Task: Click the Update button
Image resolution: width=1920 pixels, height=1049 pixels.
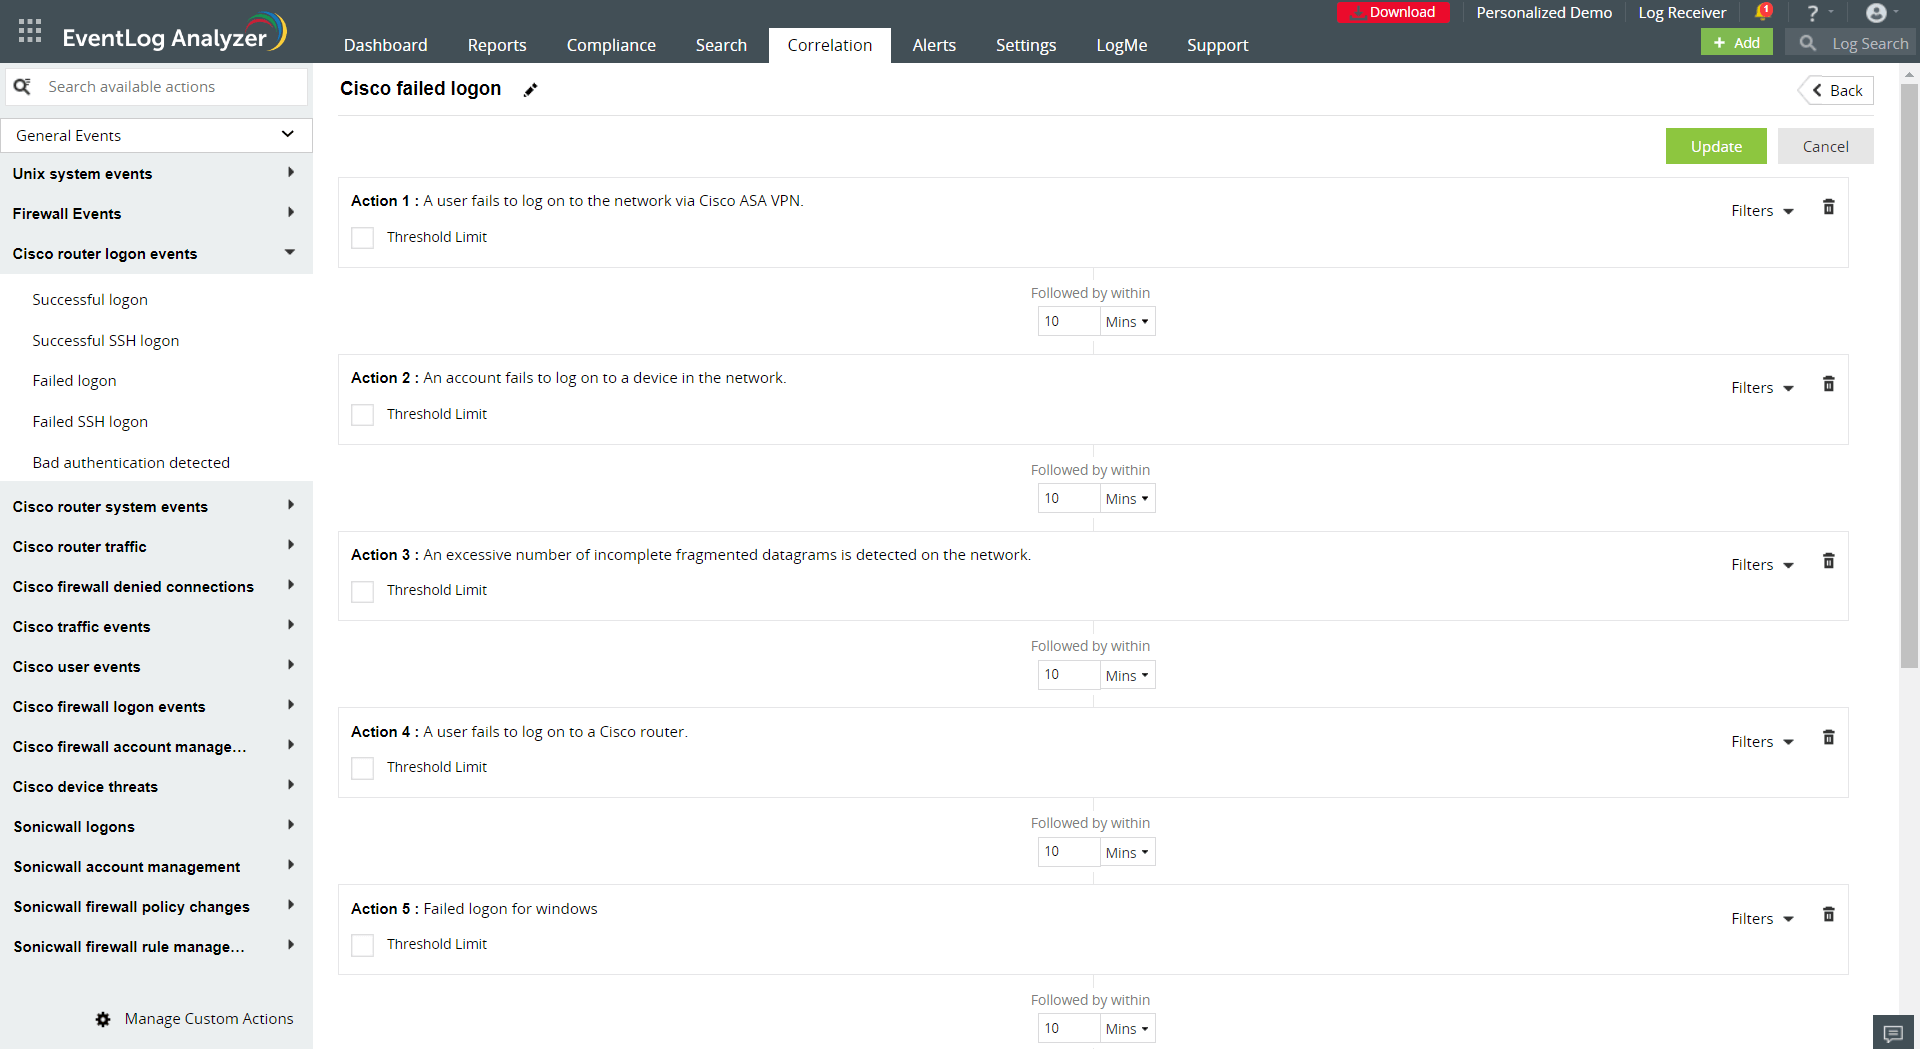Action: pyautogui.click(x=1716, y=146)
